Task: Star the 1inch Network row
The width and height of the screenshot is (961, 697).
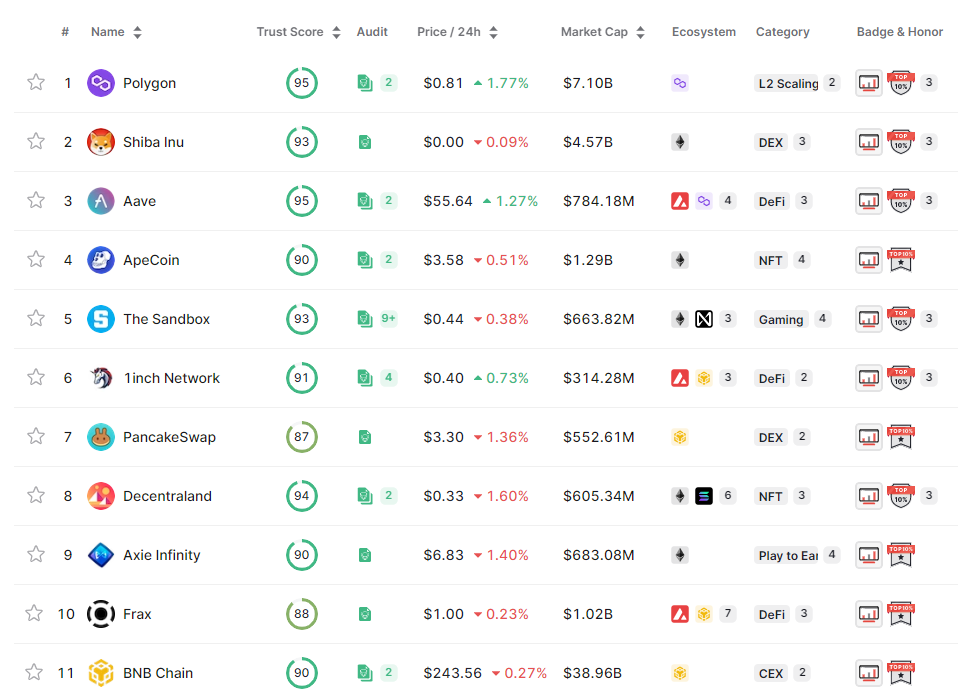Action: pos(36,377)
